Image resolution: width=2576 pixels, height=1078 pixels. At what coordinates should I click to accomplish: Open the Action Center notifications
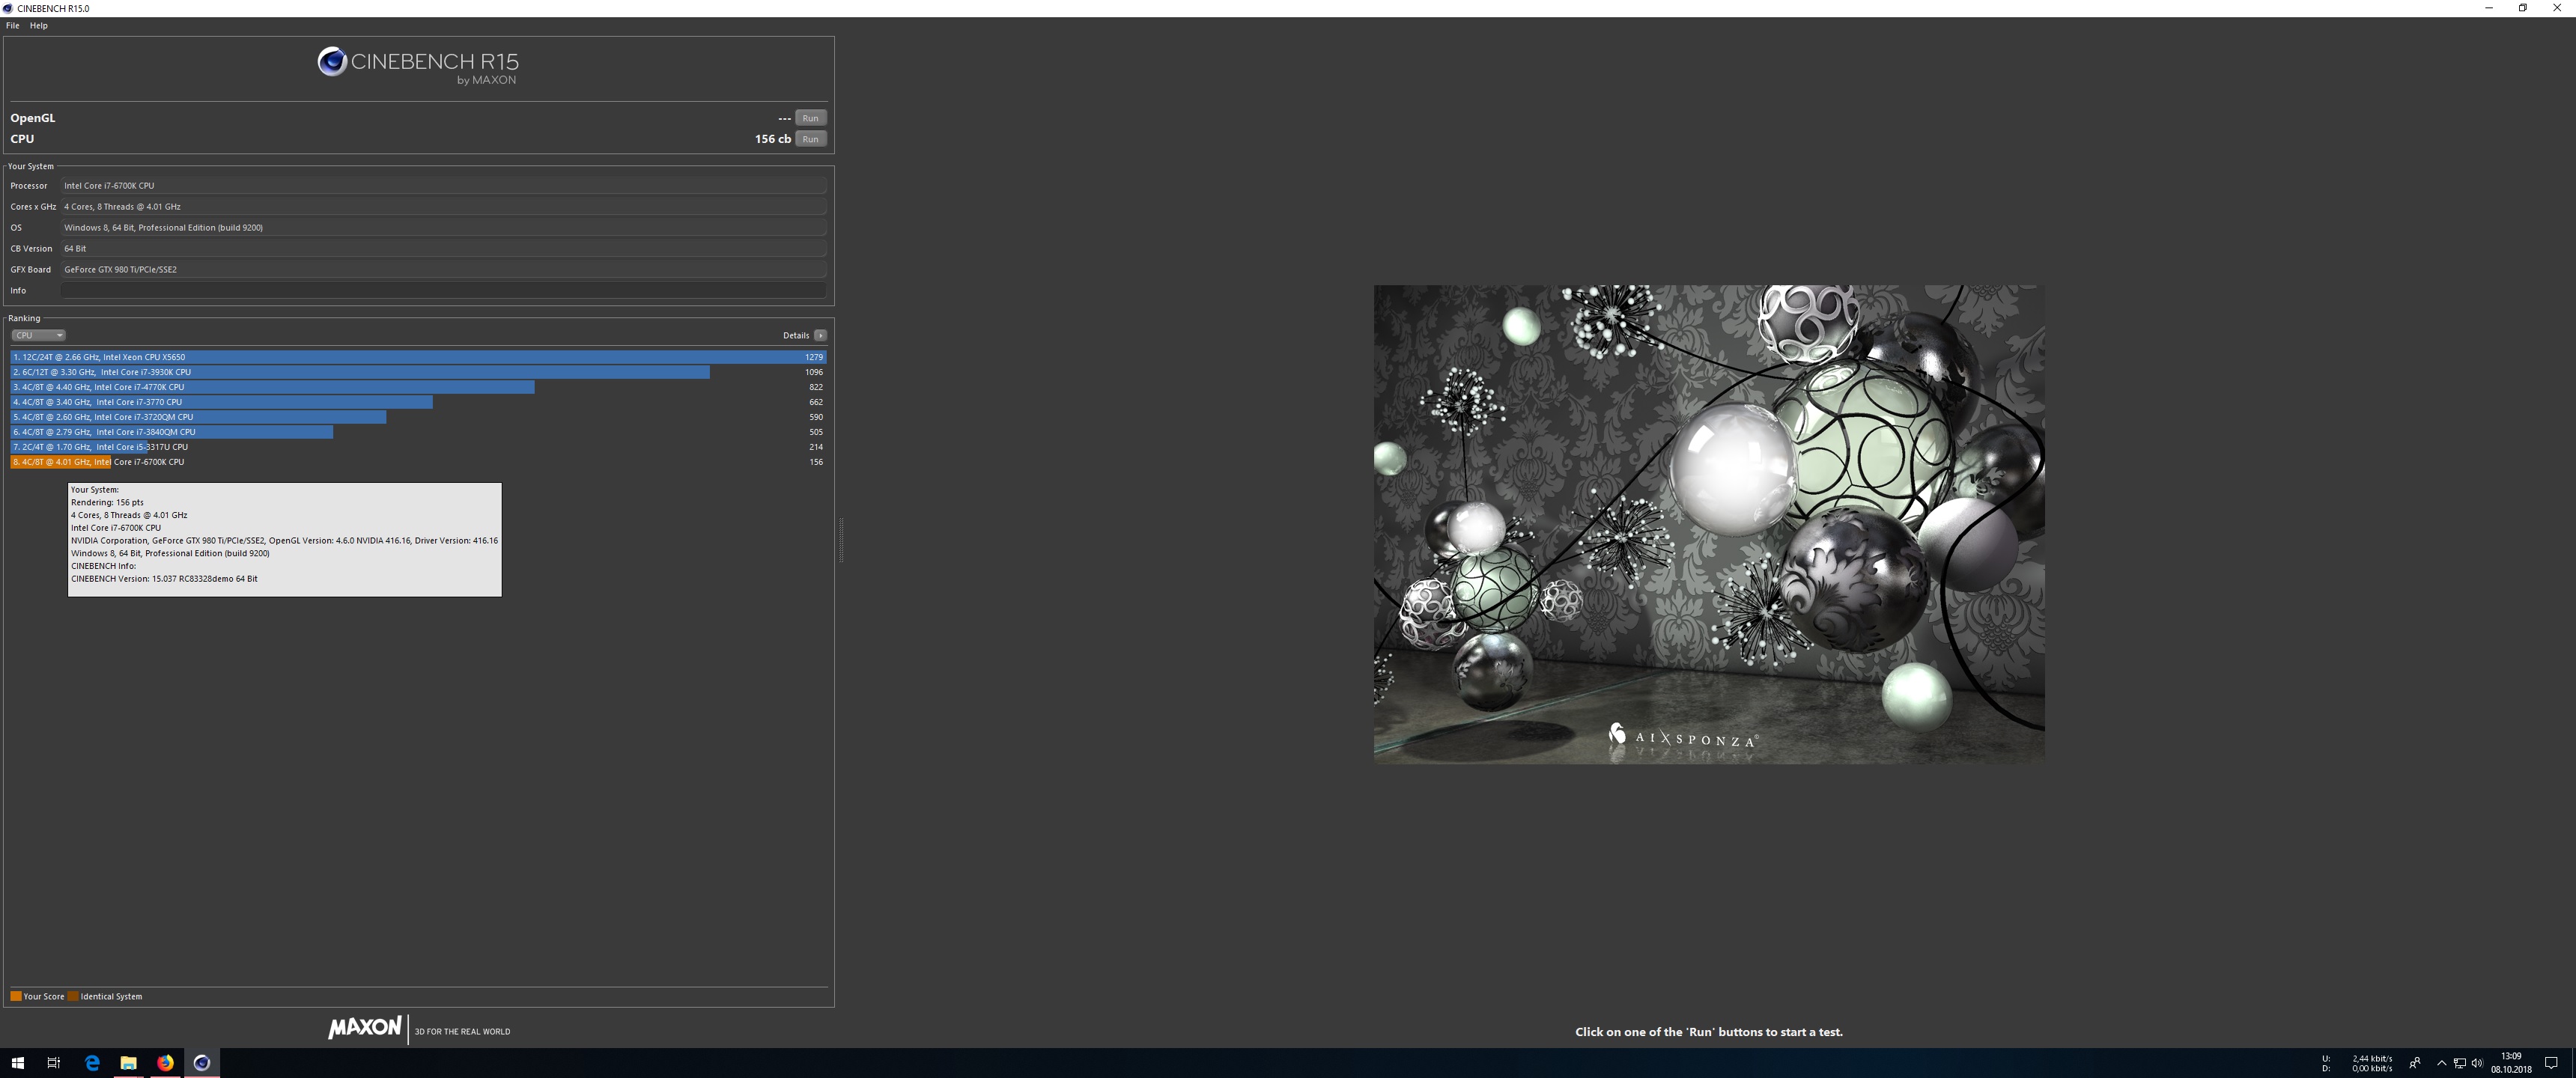click(x=2551, y=1063)
